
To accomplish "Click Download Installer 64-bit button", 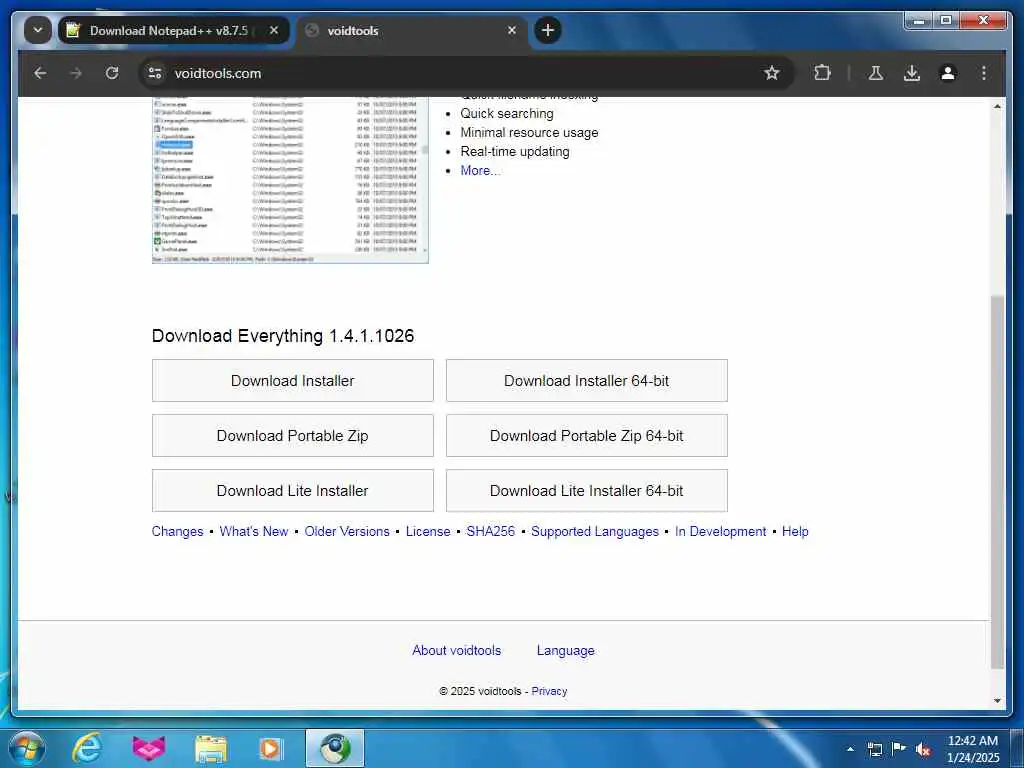I will (586, 381).
